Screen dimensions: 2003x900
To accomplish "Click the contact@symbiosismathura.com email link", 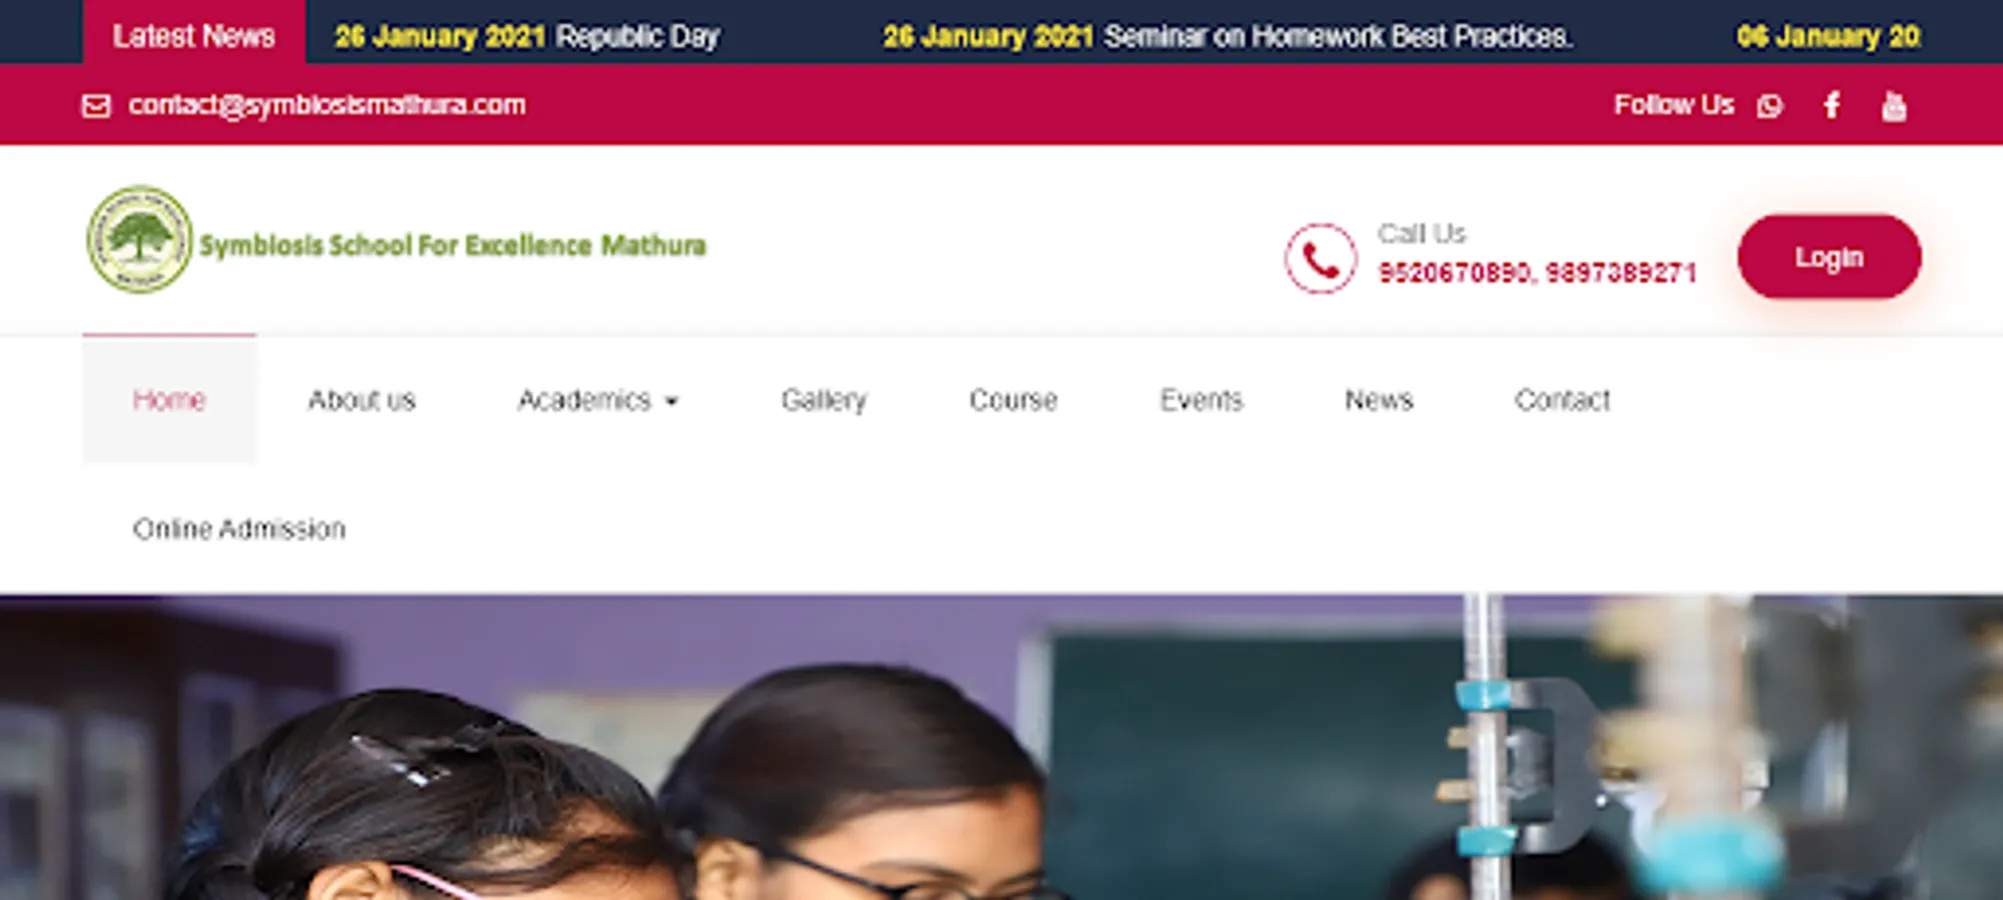I will 327,105.
